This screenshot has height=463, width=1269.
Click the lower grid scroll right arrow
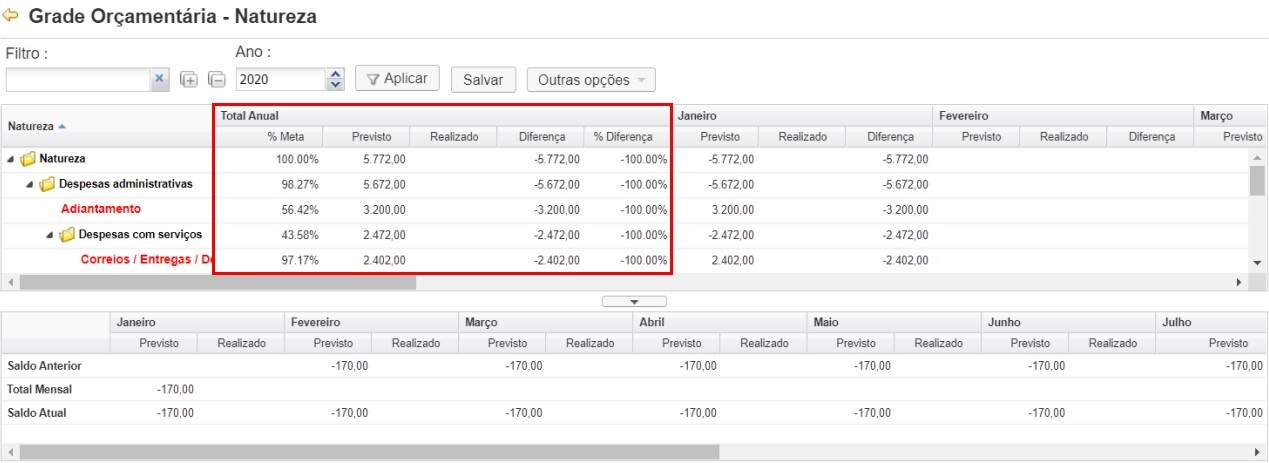pyautogui.click(x=1258, y=452)
